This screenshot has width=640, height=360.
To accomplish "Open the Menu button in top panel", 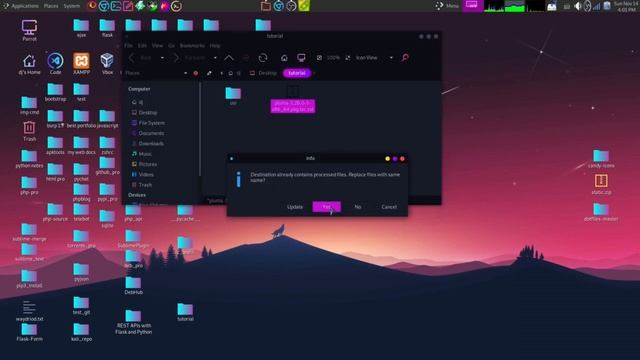I will (448, 6).
